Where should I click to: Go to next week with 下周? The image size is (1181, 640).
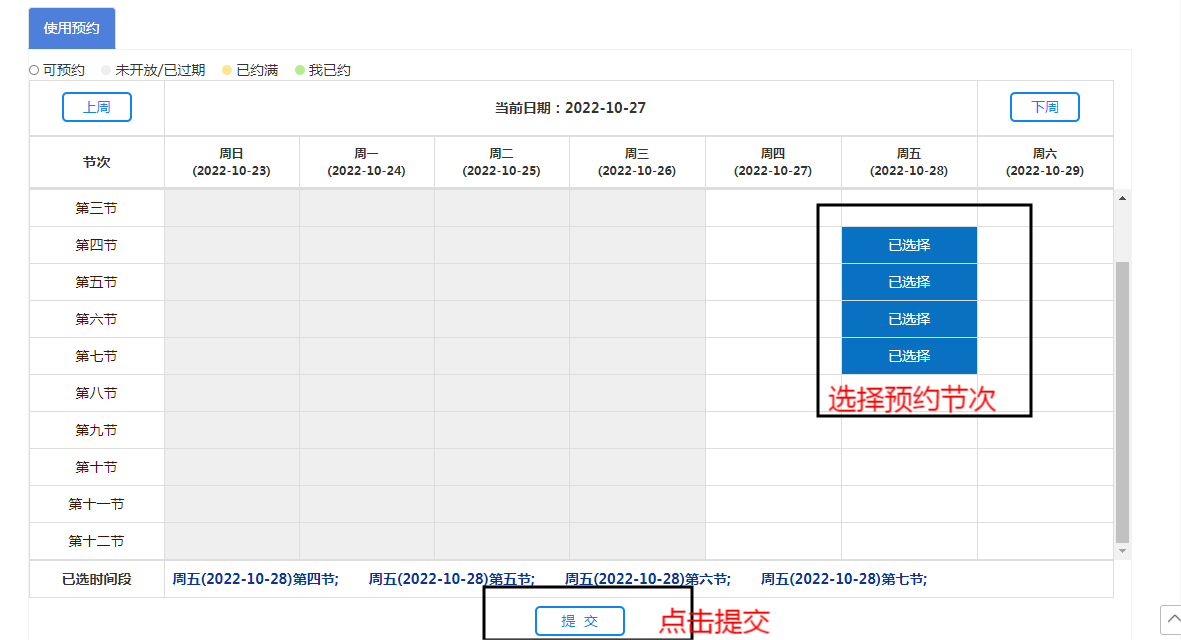[1044, 107]
